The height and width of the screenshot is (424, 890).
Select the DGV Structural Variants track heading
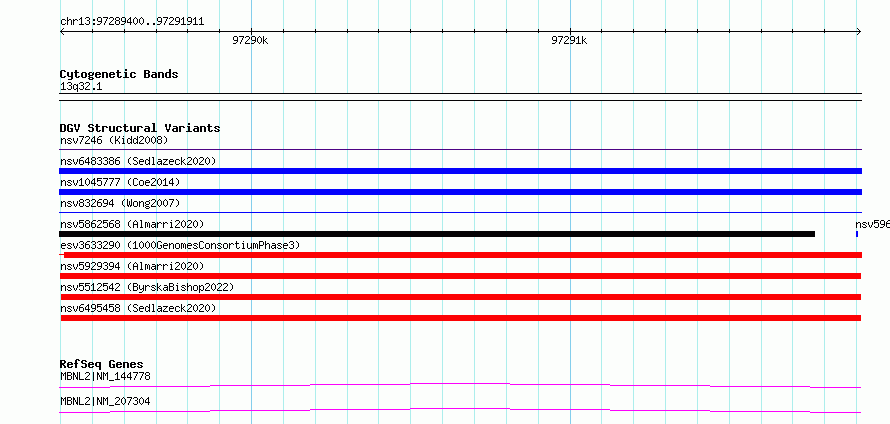(x=140, y=128)
